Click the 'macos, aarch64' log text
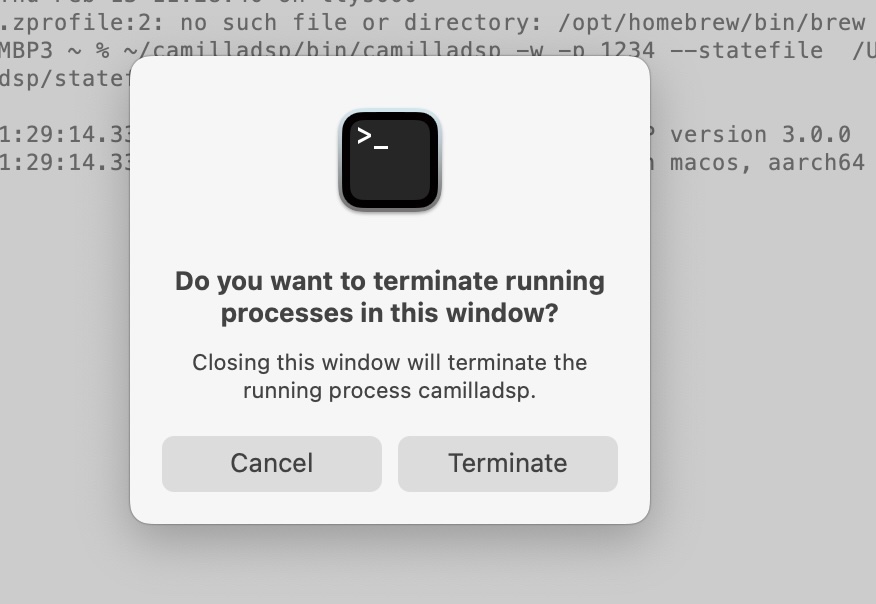 [x=767, y=163]
